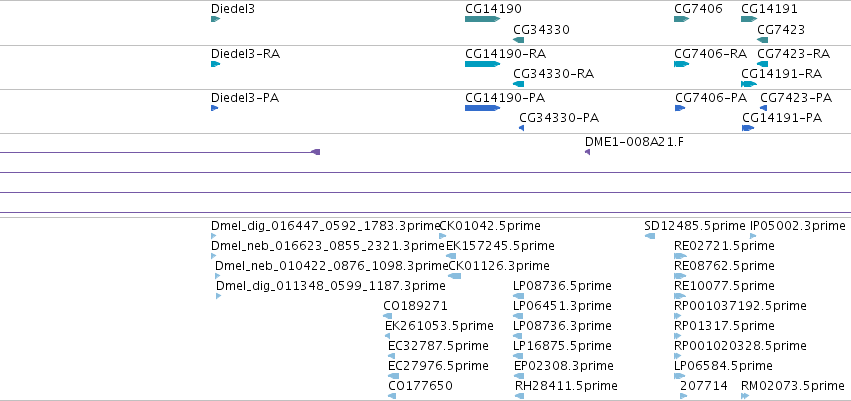851x401 pixels.
Task: Click the Diedel3-PA protein label
Action: [x=245, y=98]
